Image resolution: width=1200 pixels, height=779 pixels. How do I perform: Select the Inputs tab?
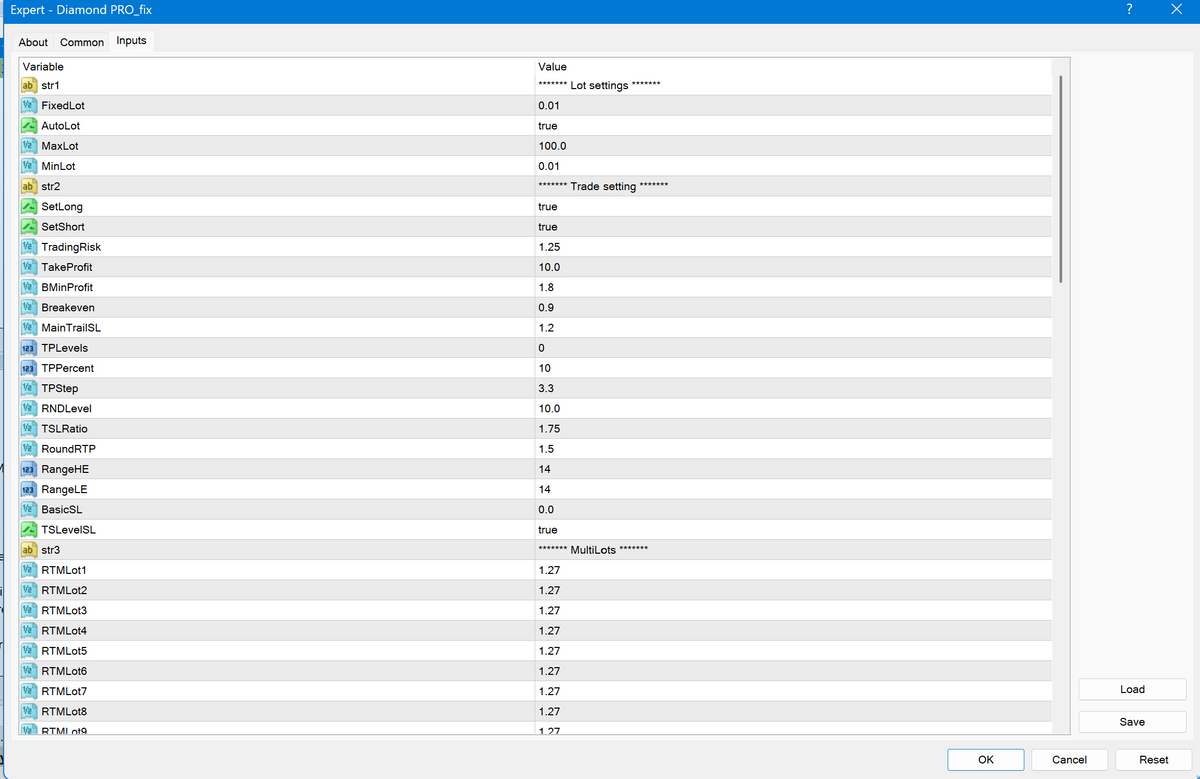pyautogui.click(x=131, y=41)
